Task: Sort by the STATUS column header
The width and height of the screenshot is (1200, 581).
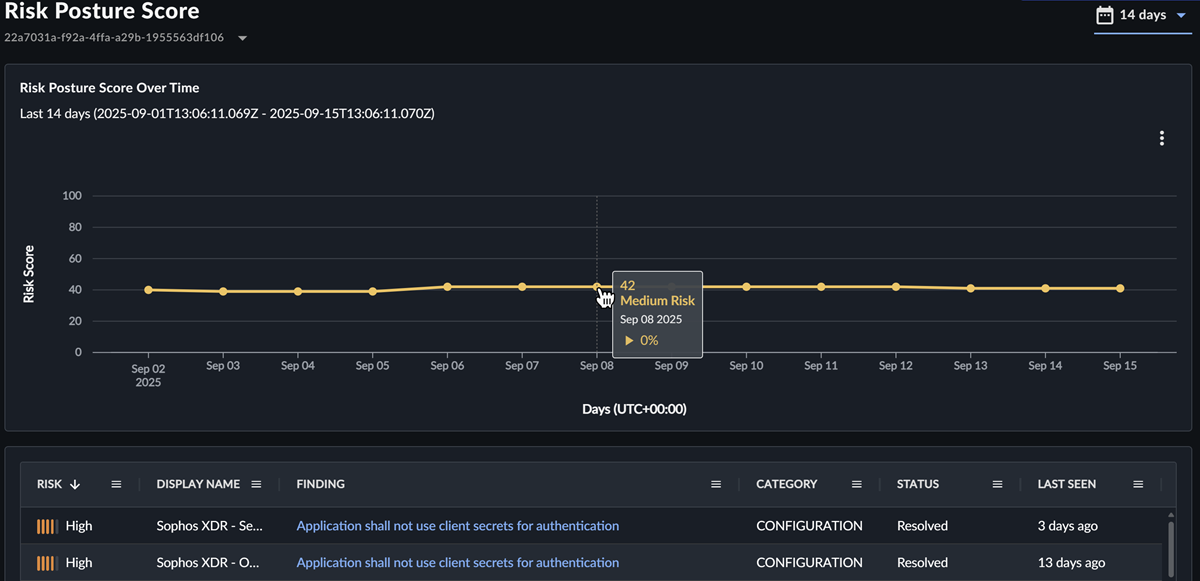Action: tap(917, 484)
